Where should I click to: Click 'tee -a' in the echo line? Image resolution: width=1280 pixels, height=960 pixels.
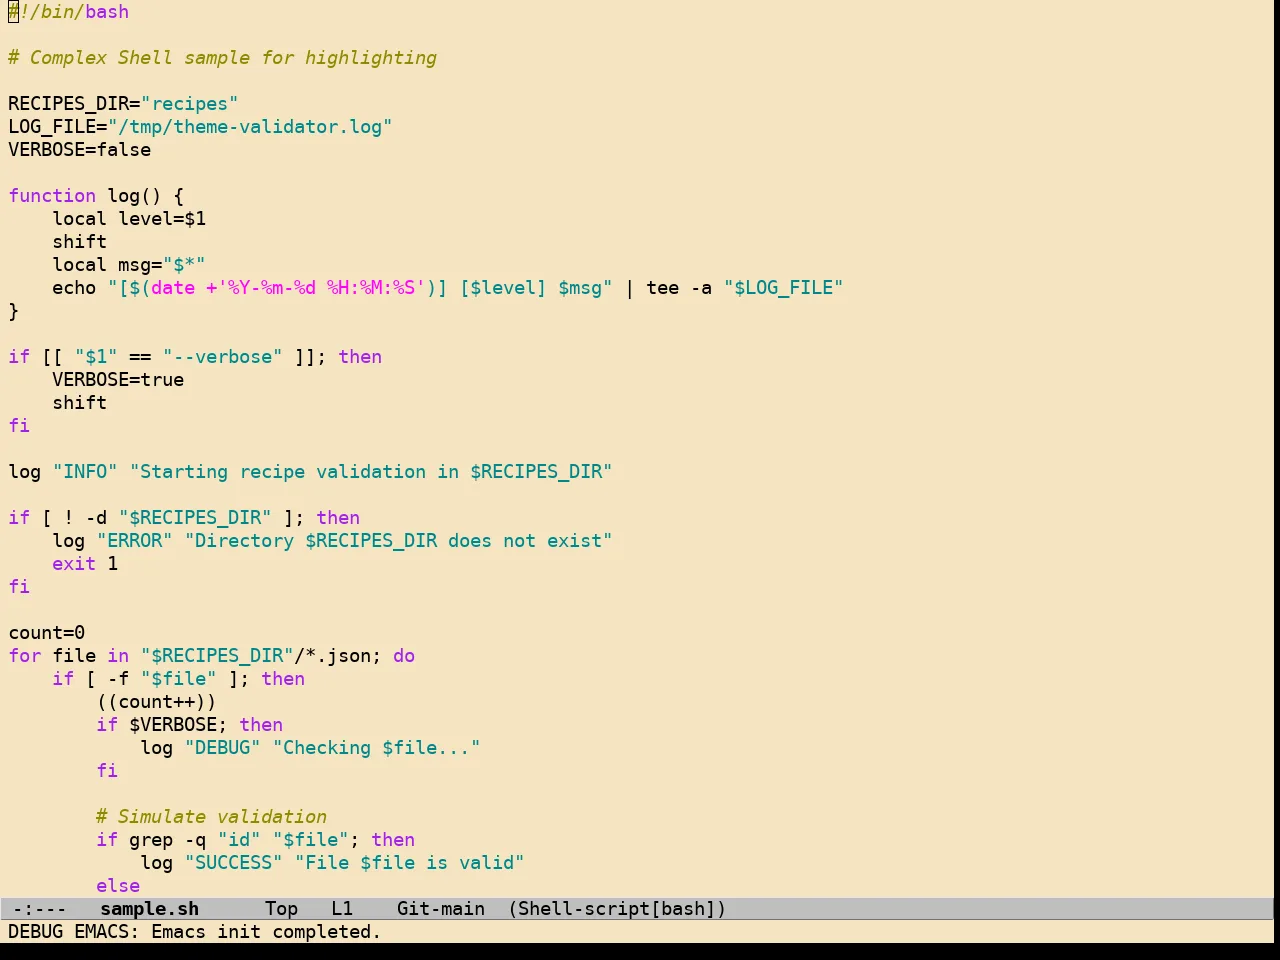(679, 288)
